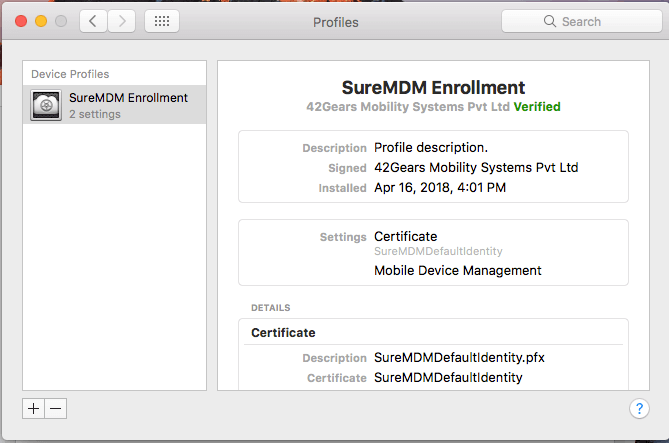Minimize the Profiles window with yellow button
The width and height of the screenshot is (669, 443).
click(x=41, y=21)
